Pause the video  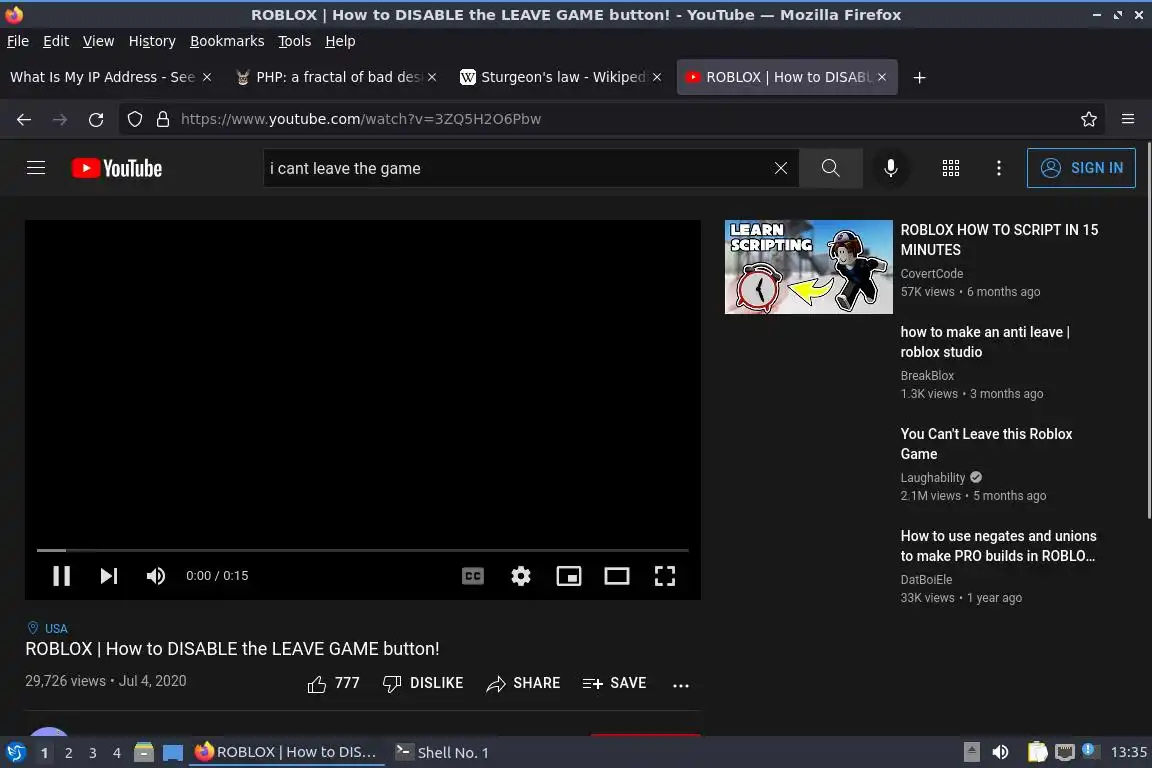62,576
